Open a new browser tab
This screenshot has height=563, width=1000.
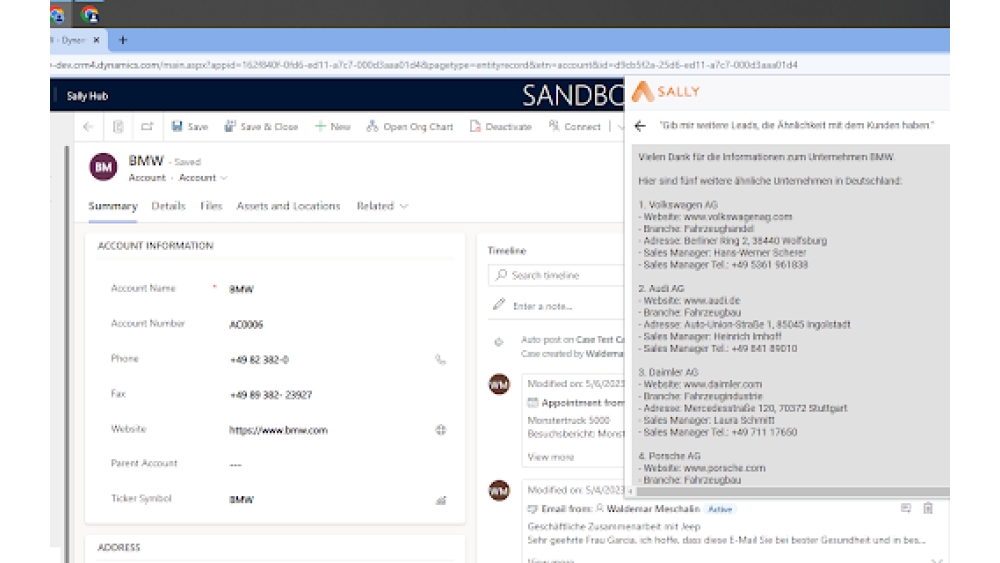(x=123, y=40)
